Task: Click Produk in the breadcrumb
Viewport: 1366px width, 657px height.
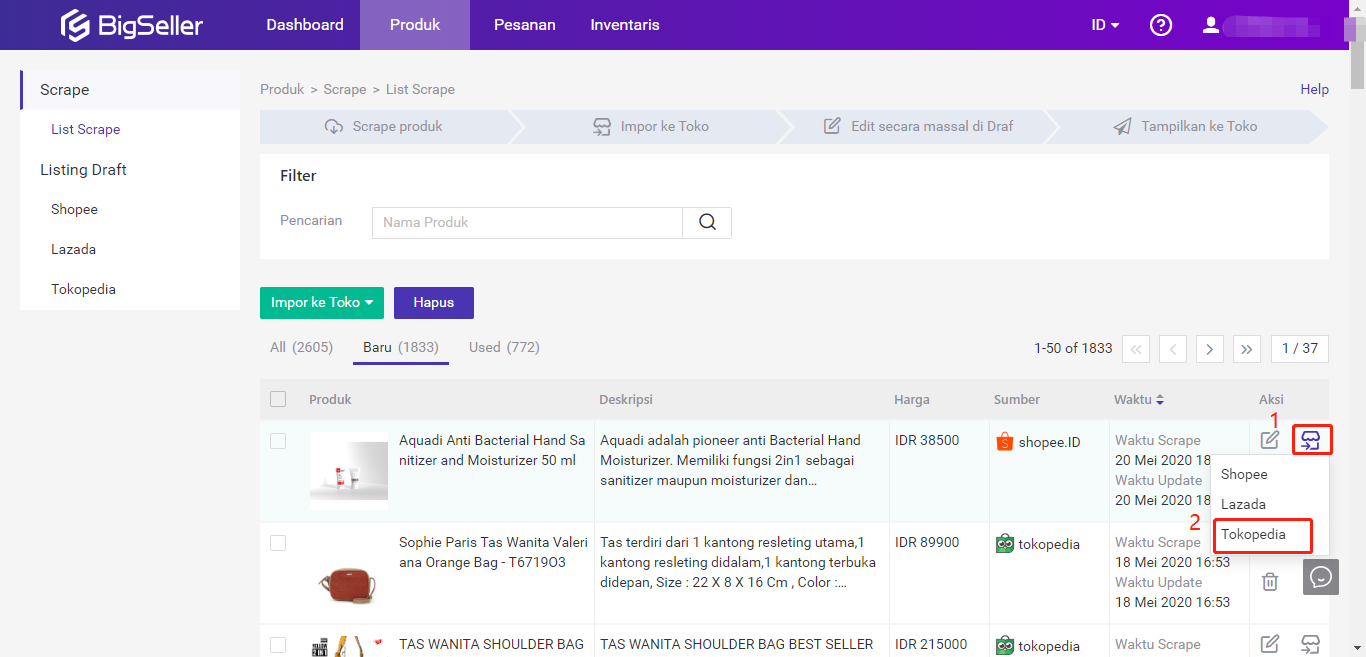Action: click(x=282, y=90)
